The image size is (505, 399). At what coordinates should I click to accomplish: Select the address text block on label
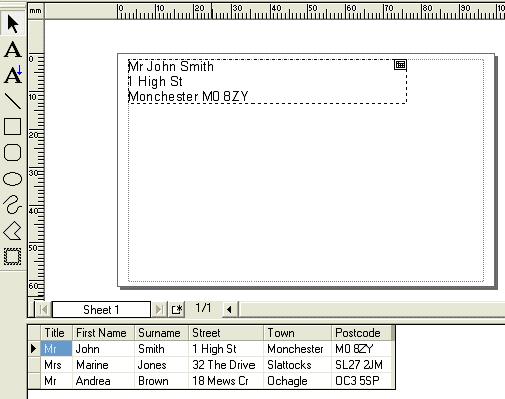click(x=267, y=82)
